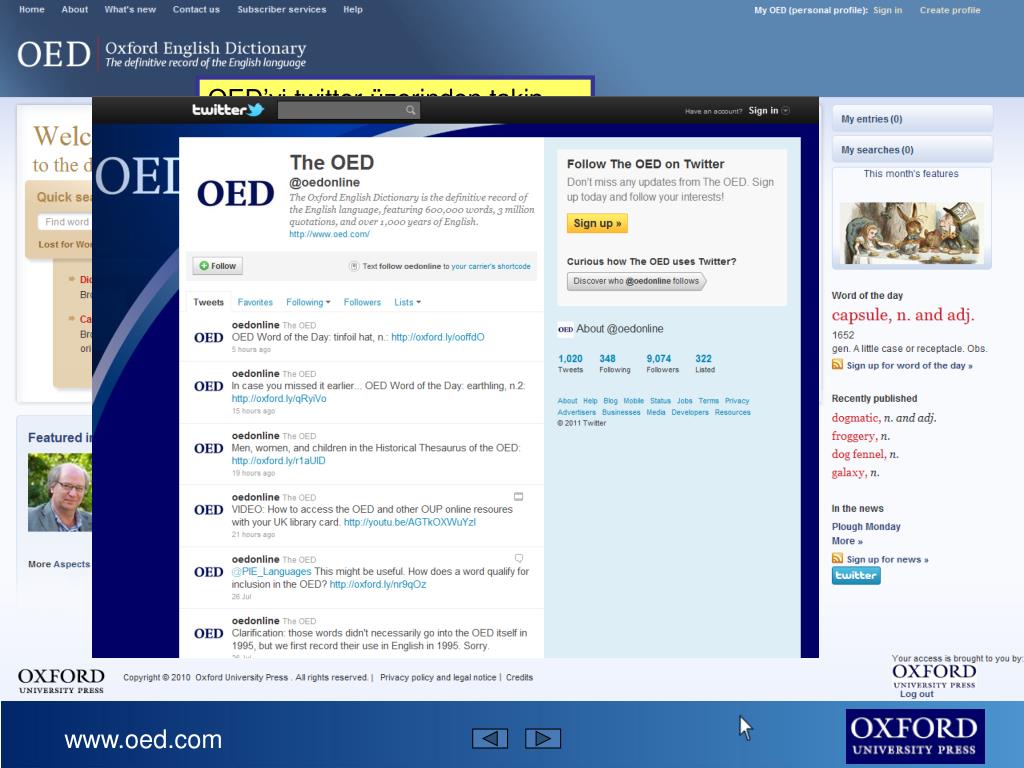Open Home in OED top menu
Screen dimensions: 1024x768
pyautogui.click(x=32, y=10)
